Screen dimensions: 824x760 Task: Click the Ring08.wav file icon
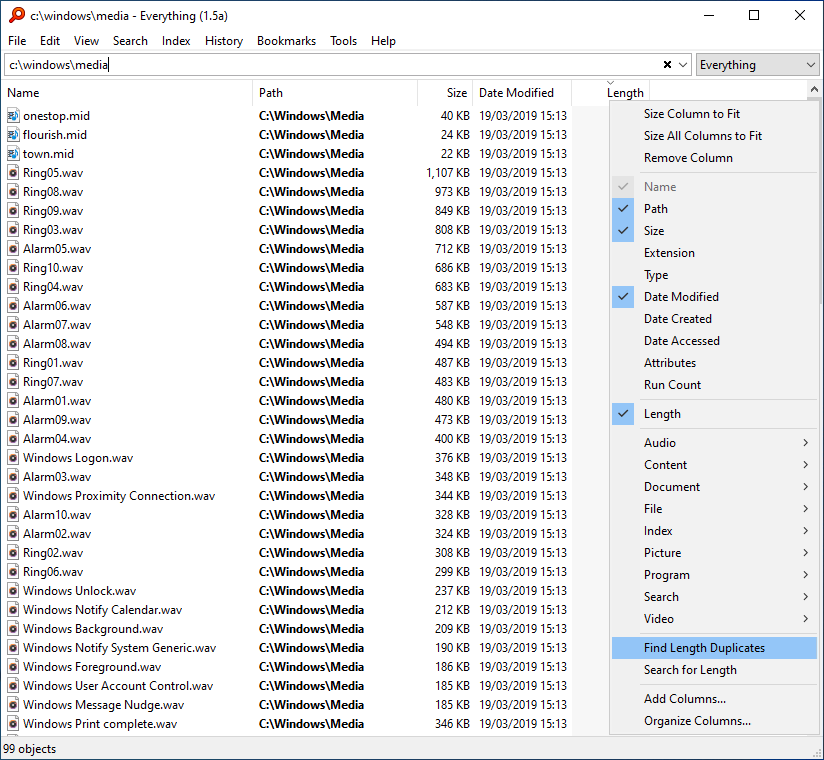13,192
